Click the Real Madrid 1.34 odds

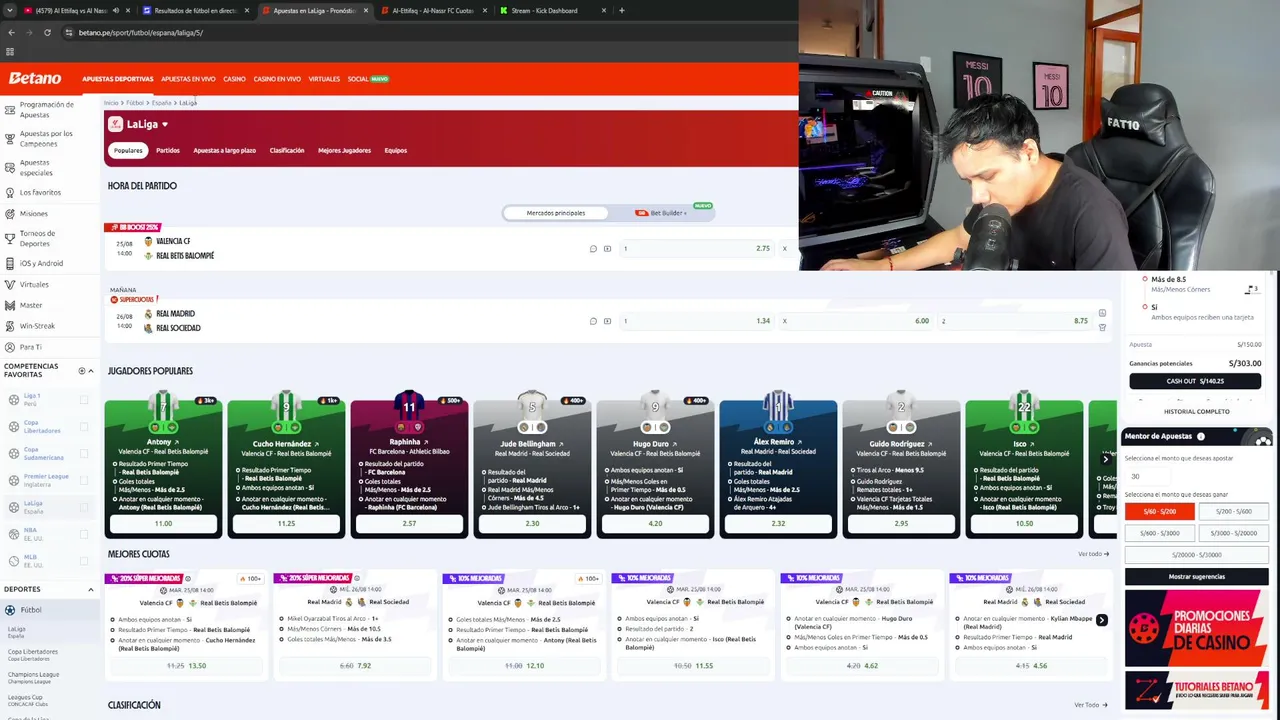tap(697, 321)
